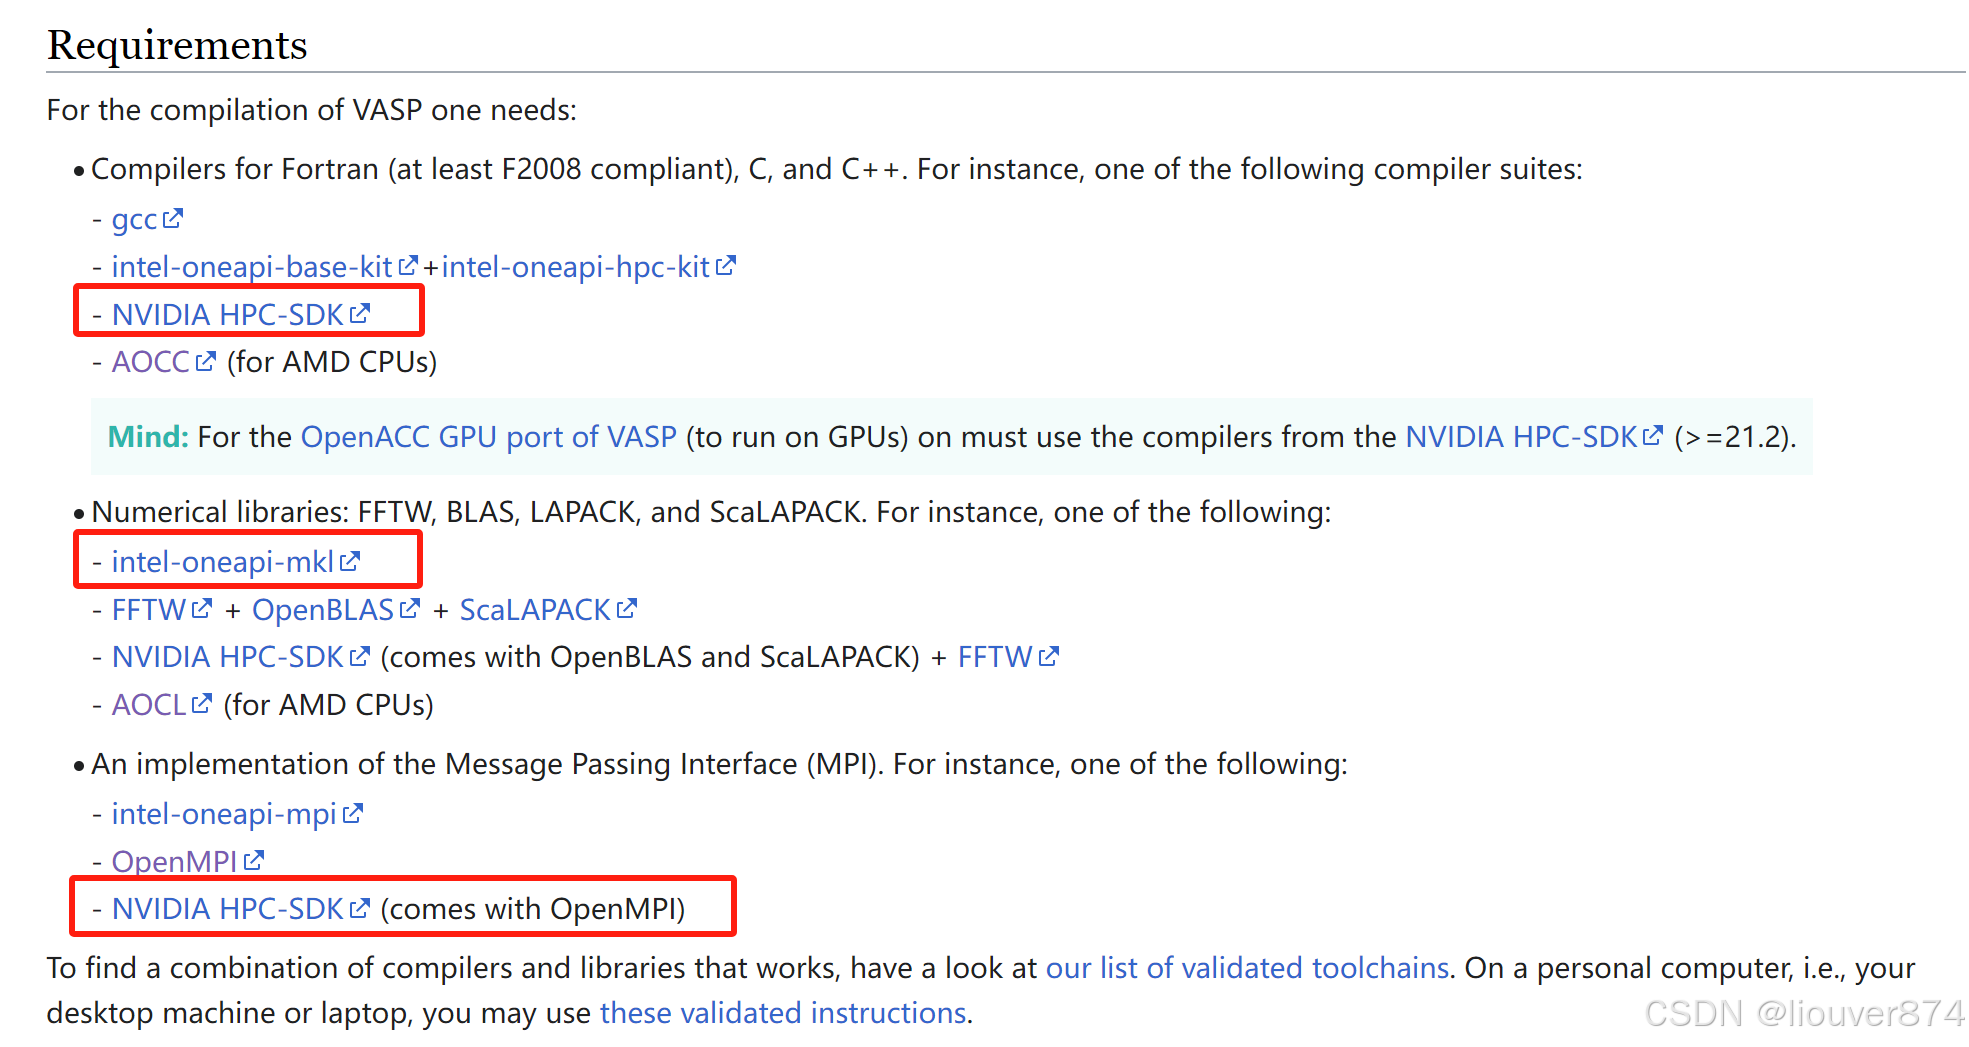Click external icon after first FFTW

pos(202,609)
